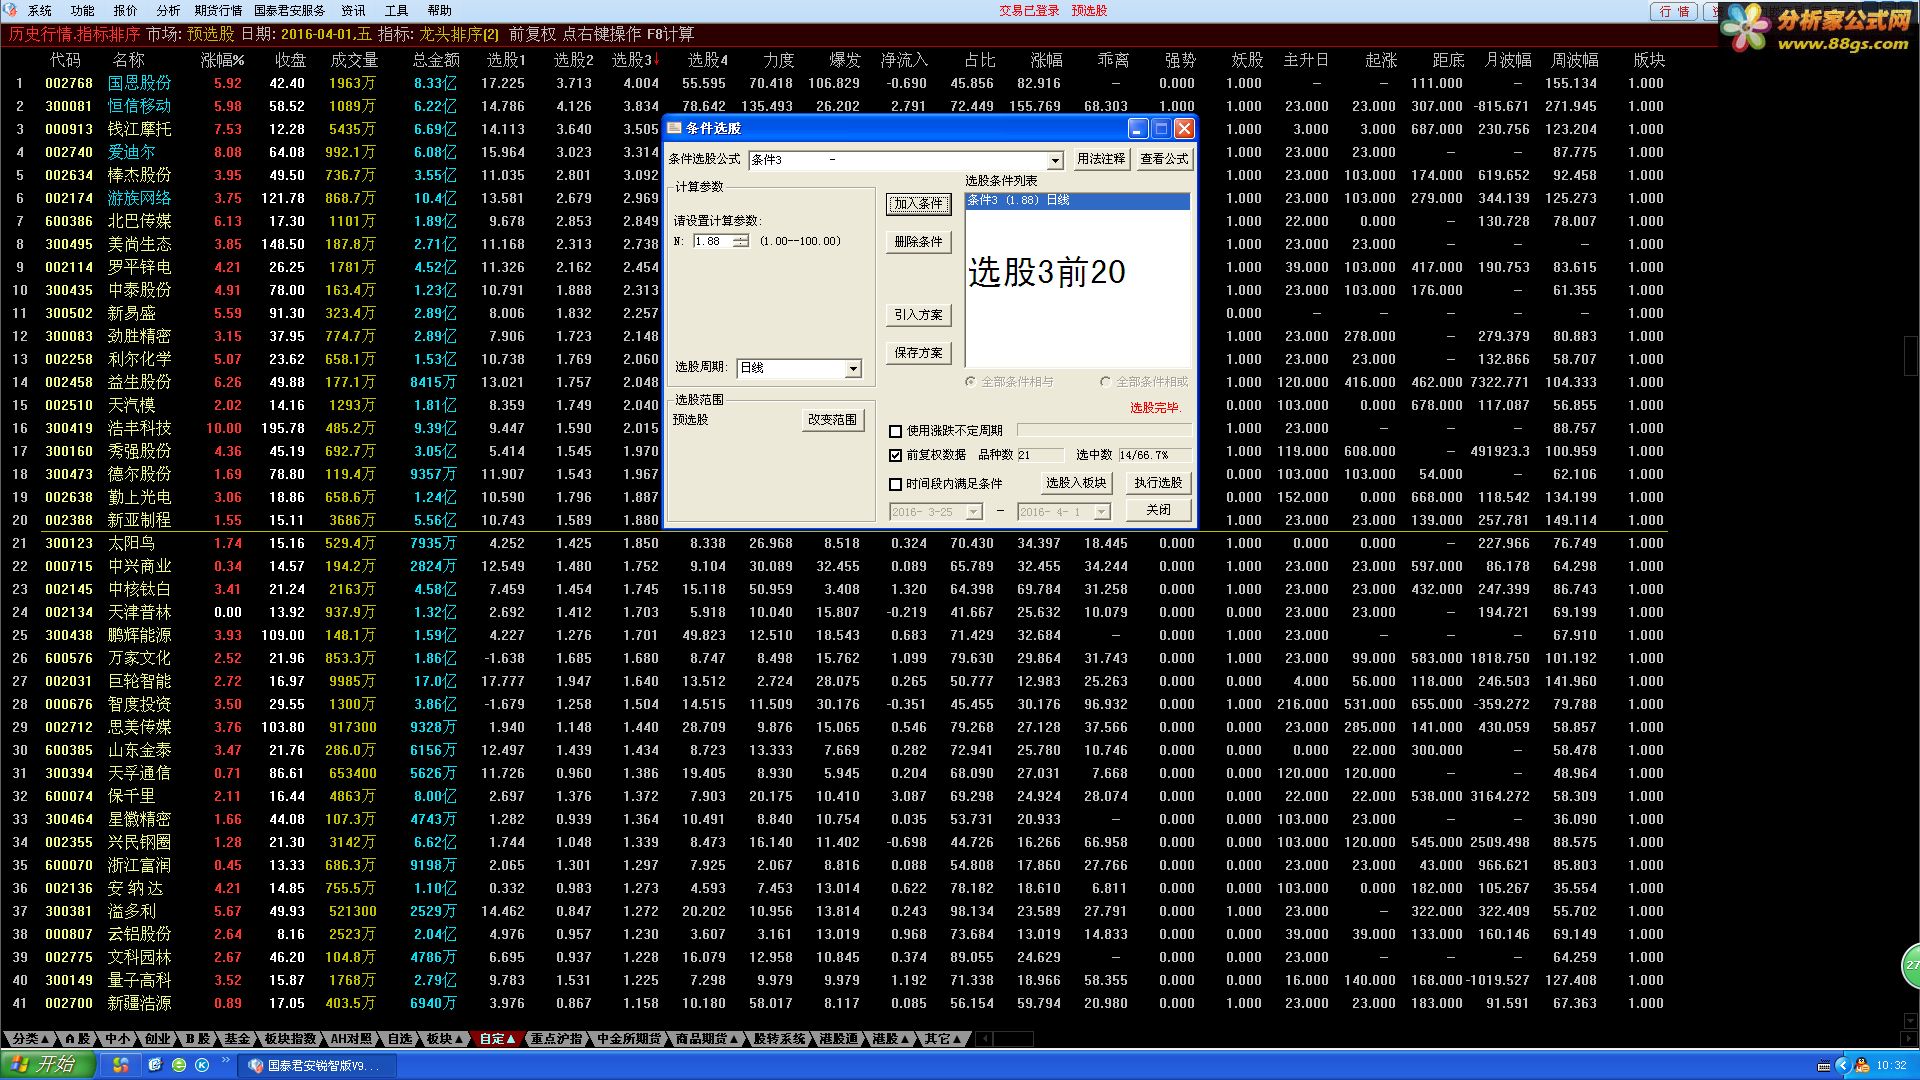
Task: Switch to the 基金 bottom tab
Action: click(237, 1039)
